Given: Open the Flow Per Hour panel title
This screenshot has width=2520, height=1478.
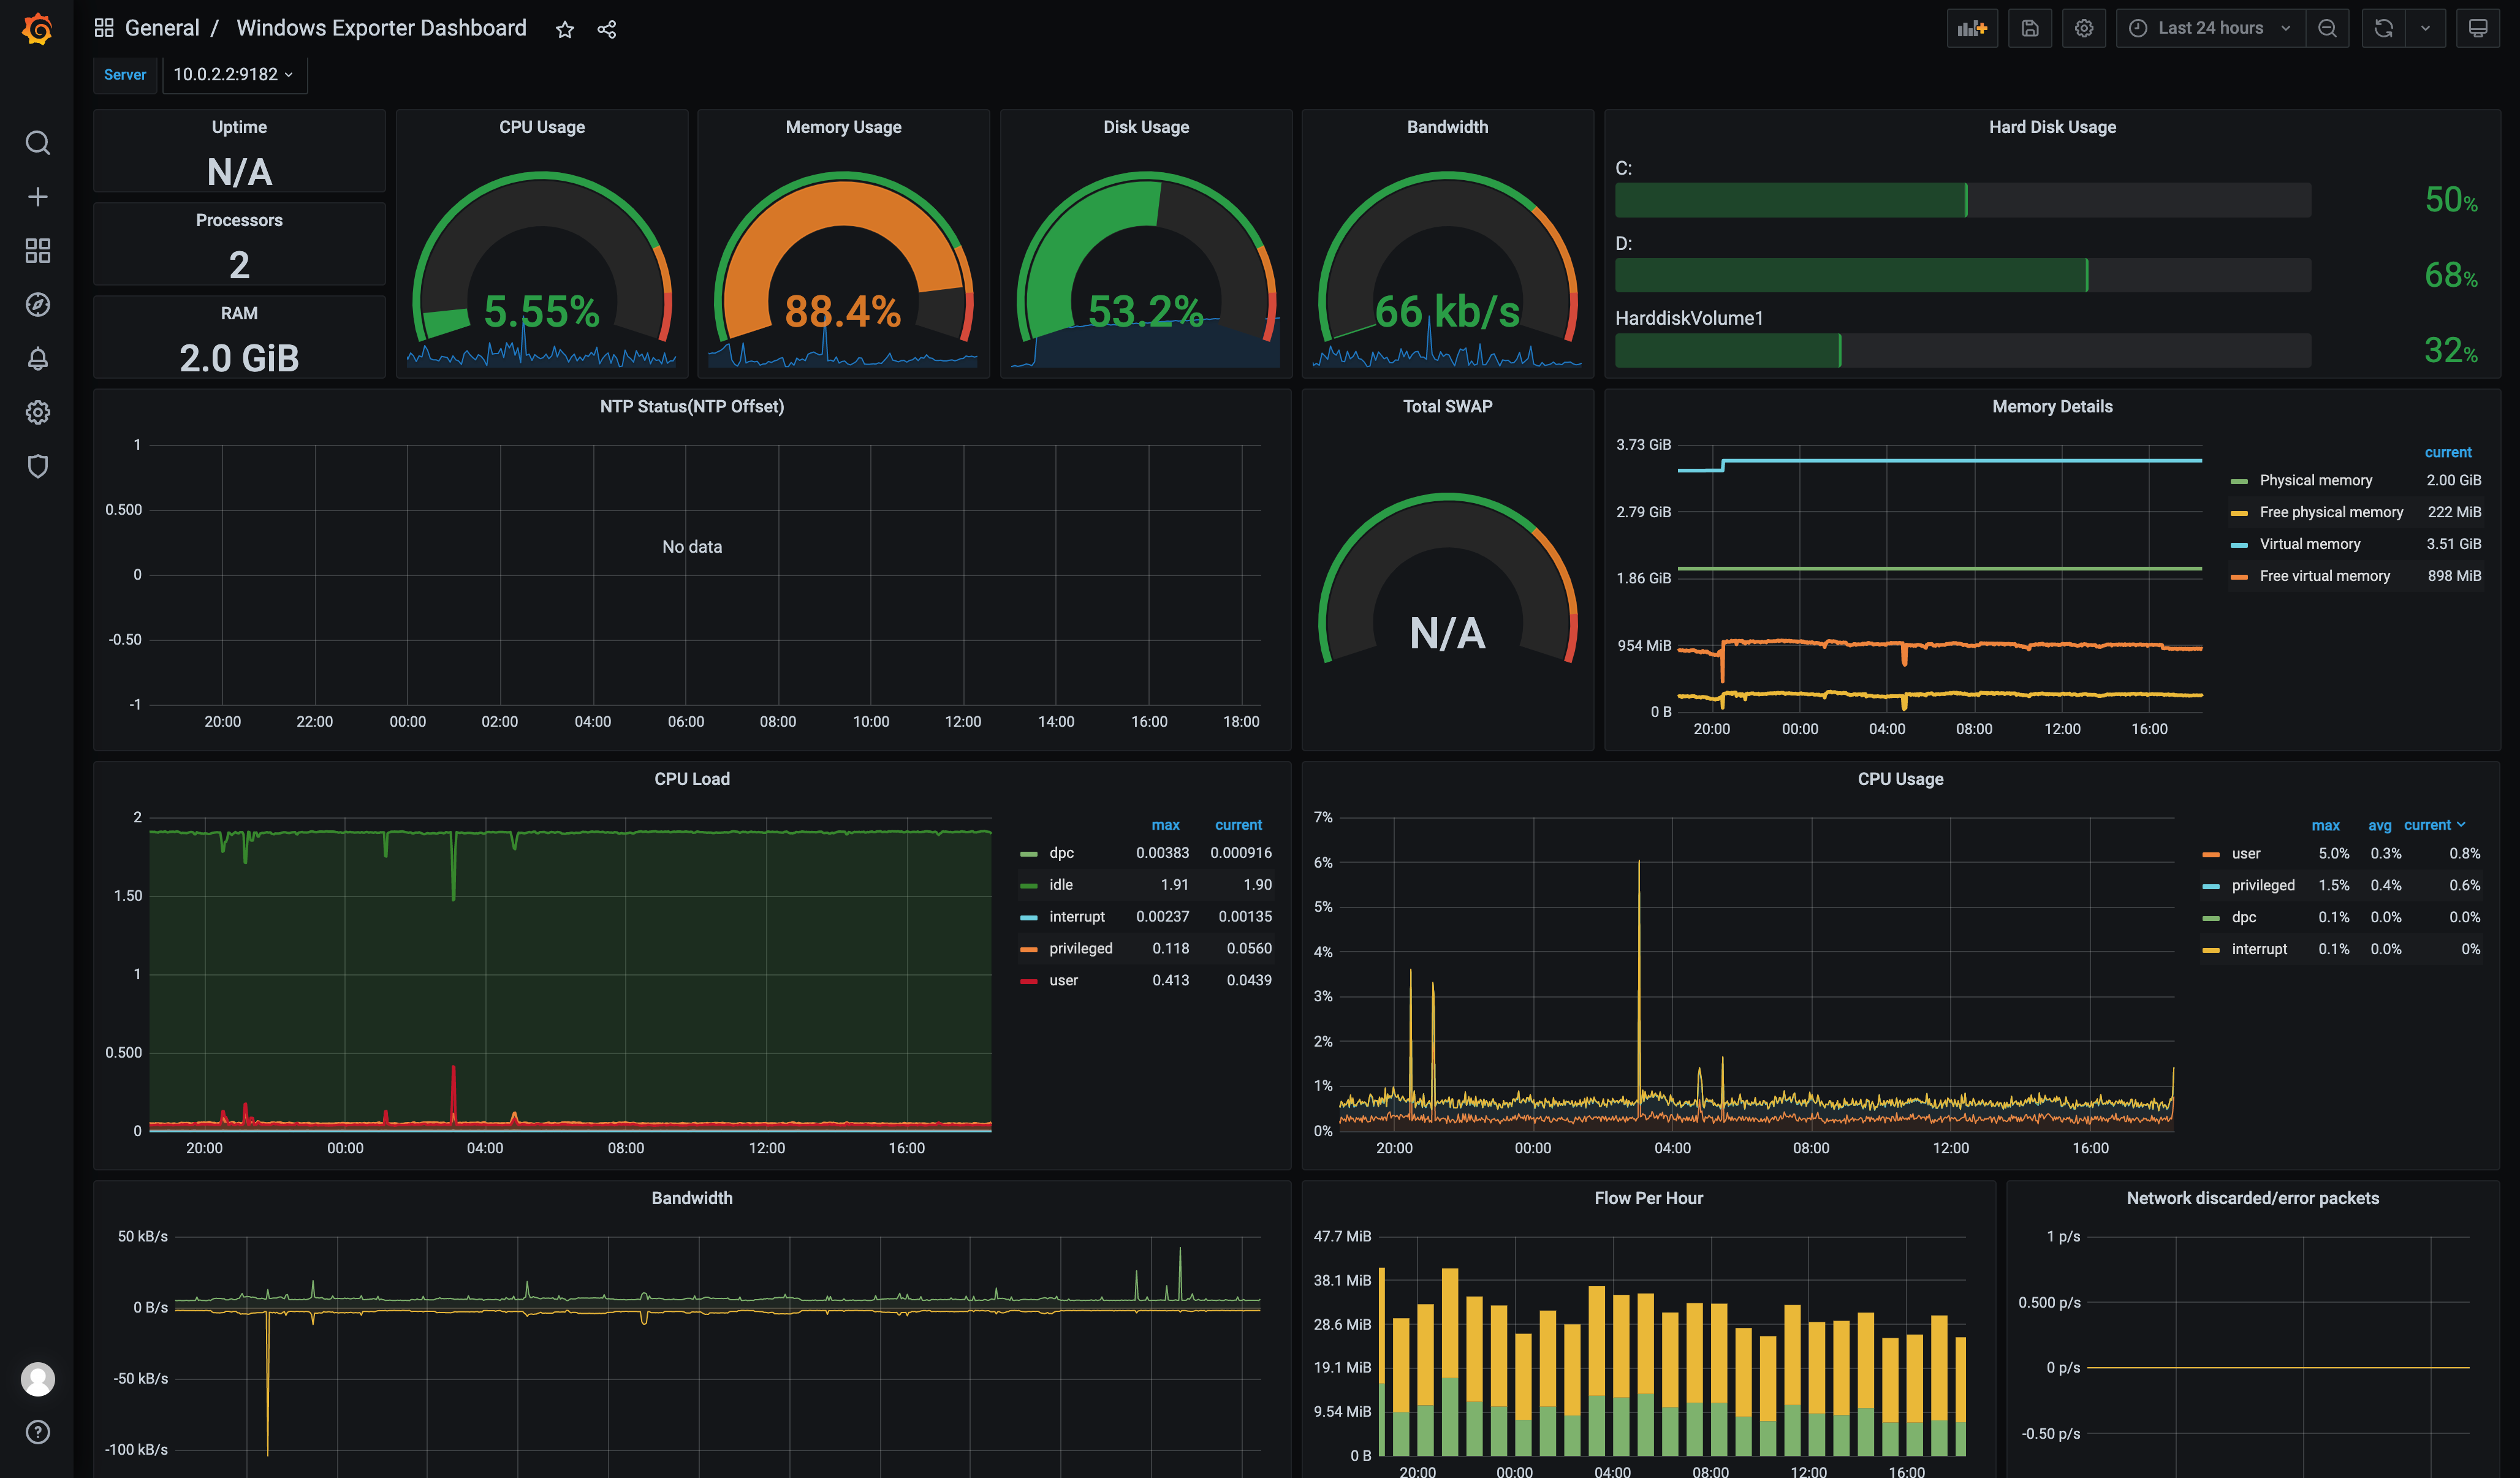Looking at the screenshot, I should click(1648, 1198).
